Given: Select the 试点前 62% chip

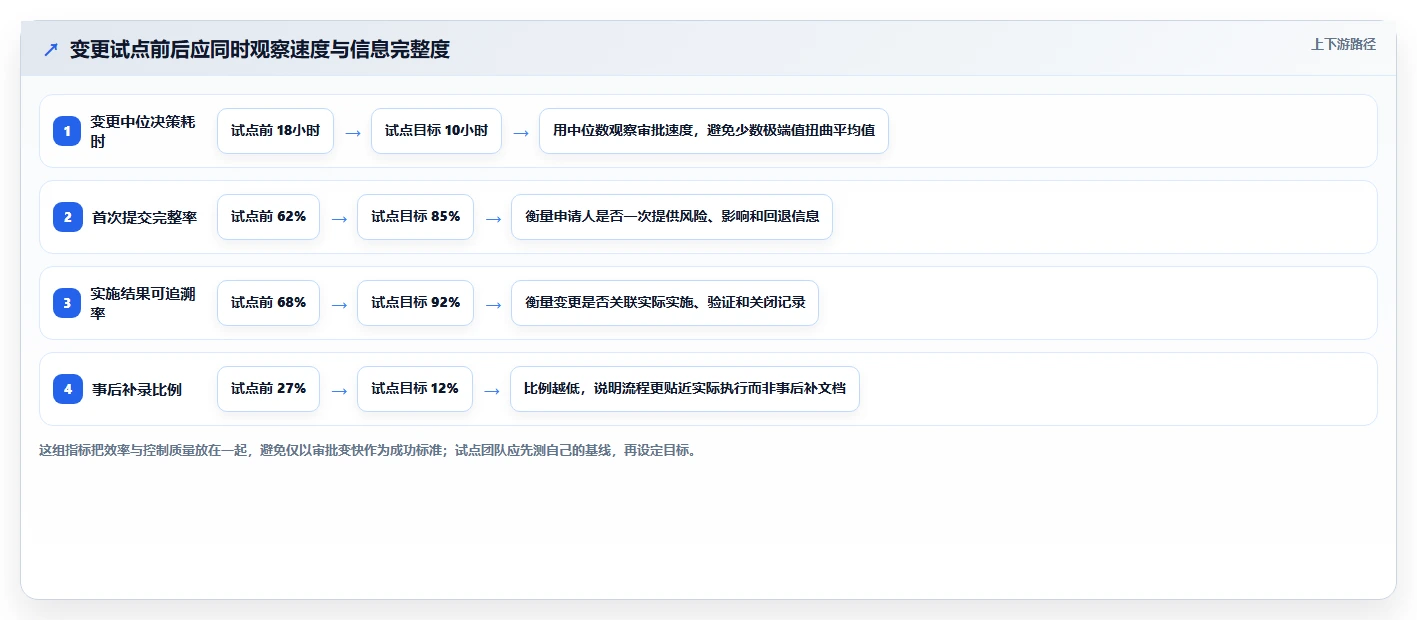Looking at the screenshot, I should click(x=268, y=217).
